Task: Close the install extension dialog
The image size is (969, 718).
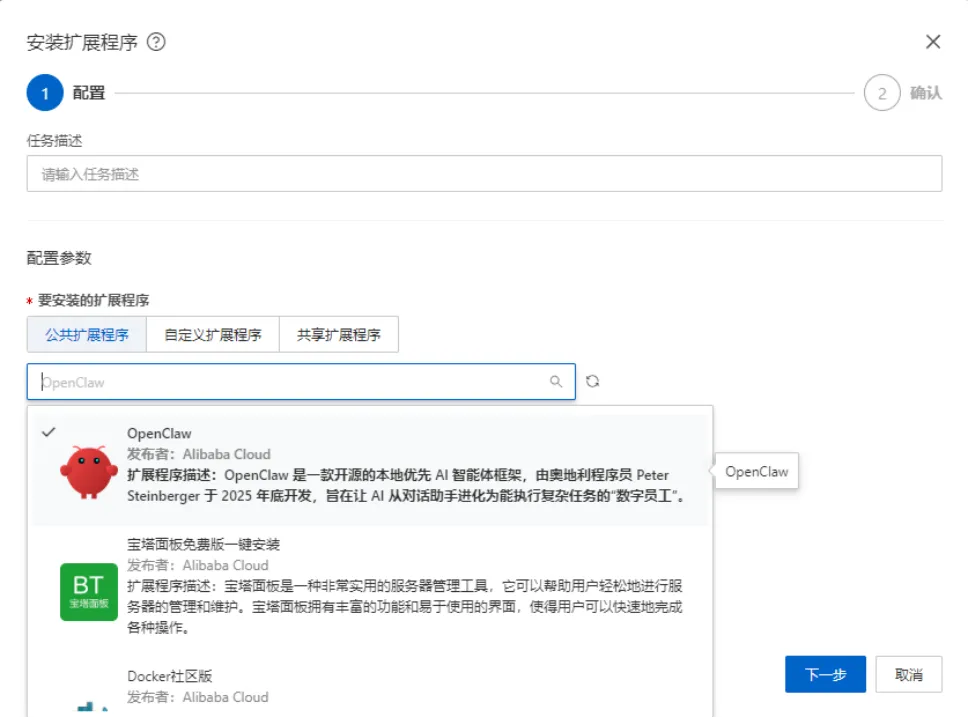Action: [933, 42]
